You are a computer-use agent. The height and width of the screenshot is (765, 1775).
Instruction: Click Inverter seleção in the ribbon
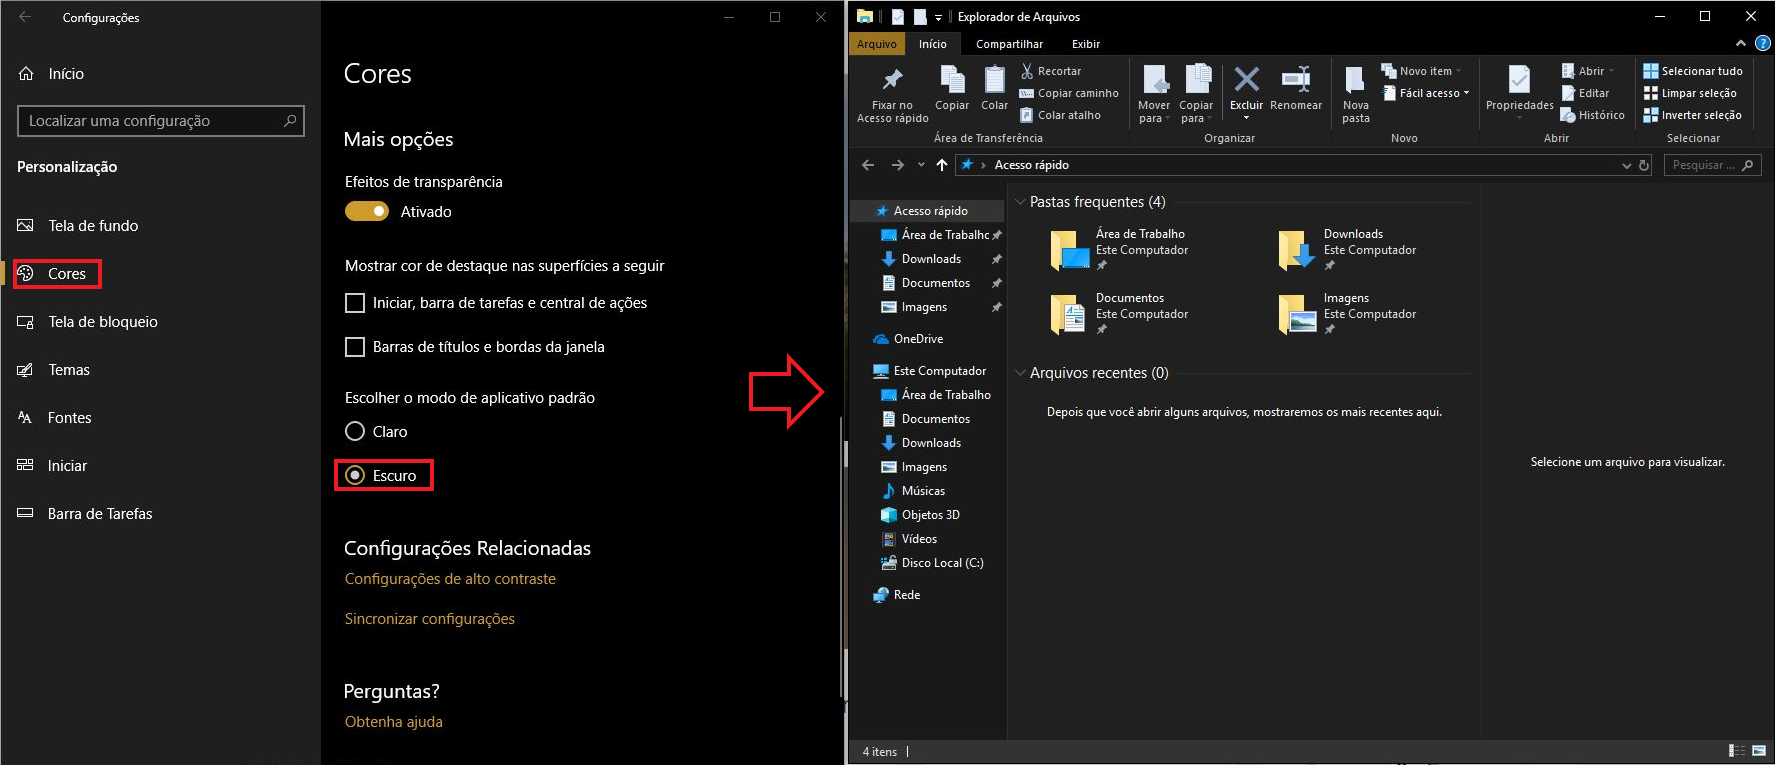1692,115
